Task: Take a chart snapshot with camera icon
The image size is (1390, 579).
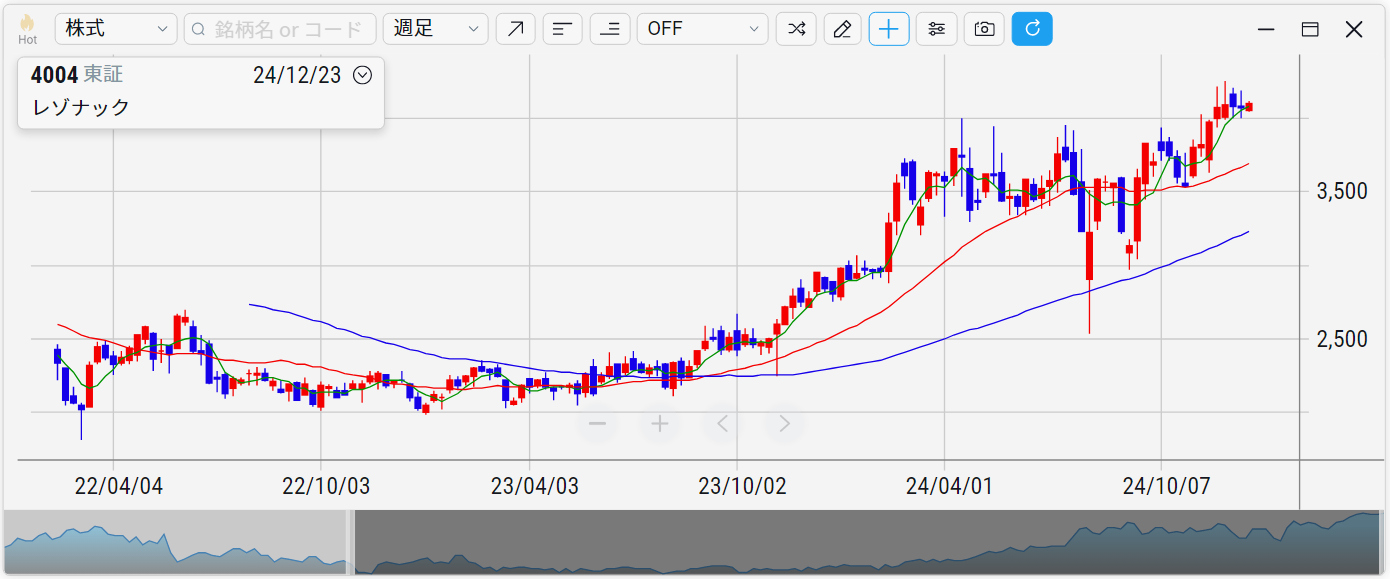Action: [984, 29]
